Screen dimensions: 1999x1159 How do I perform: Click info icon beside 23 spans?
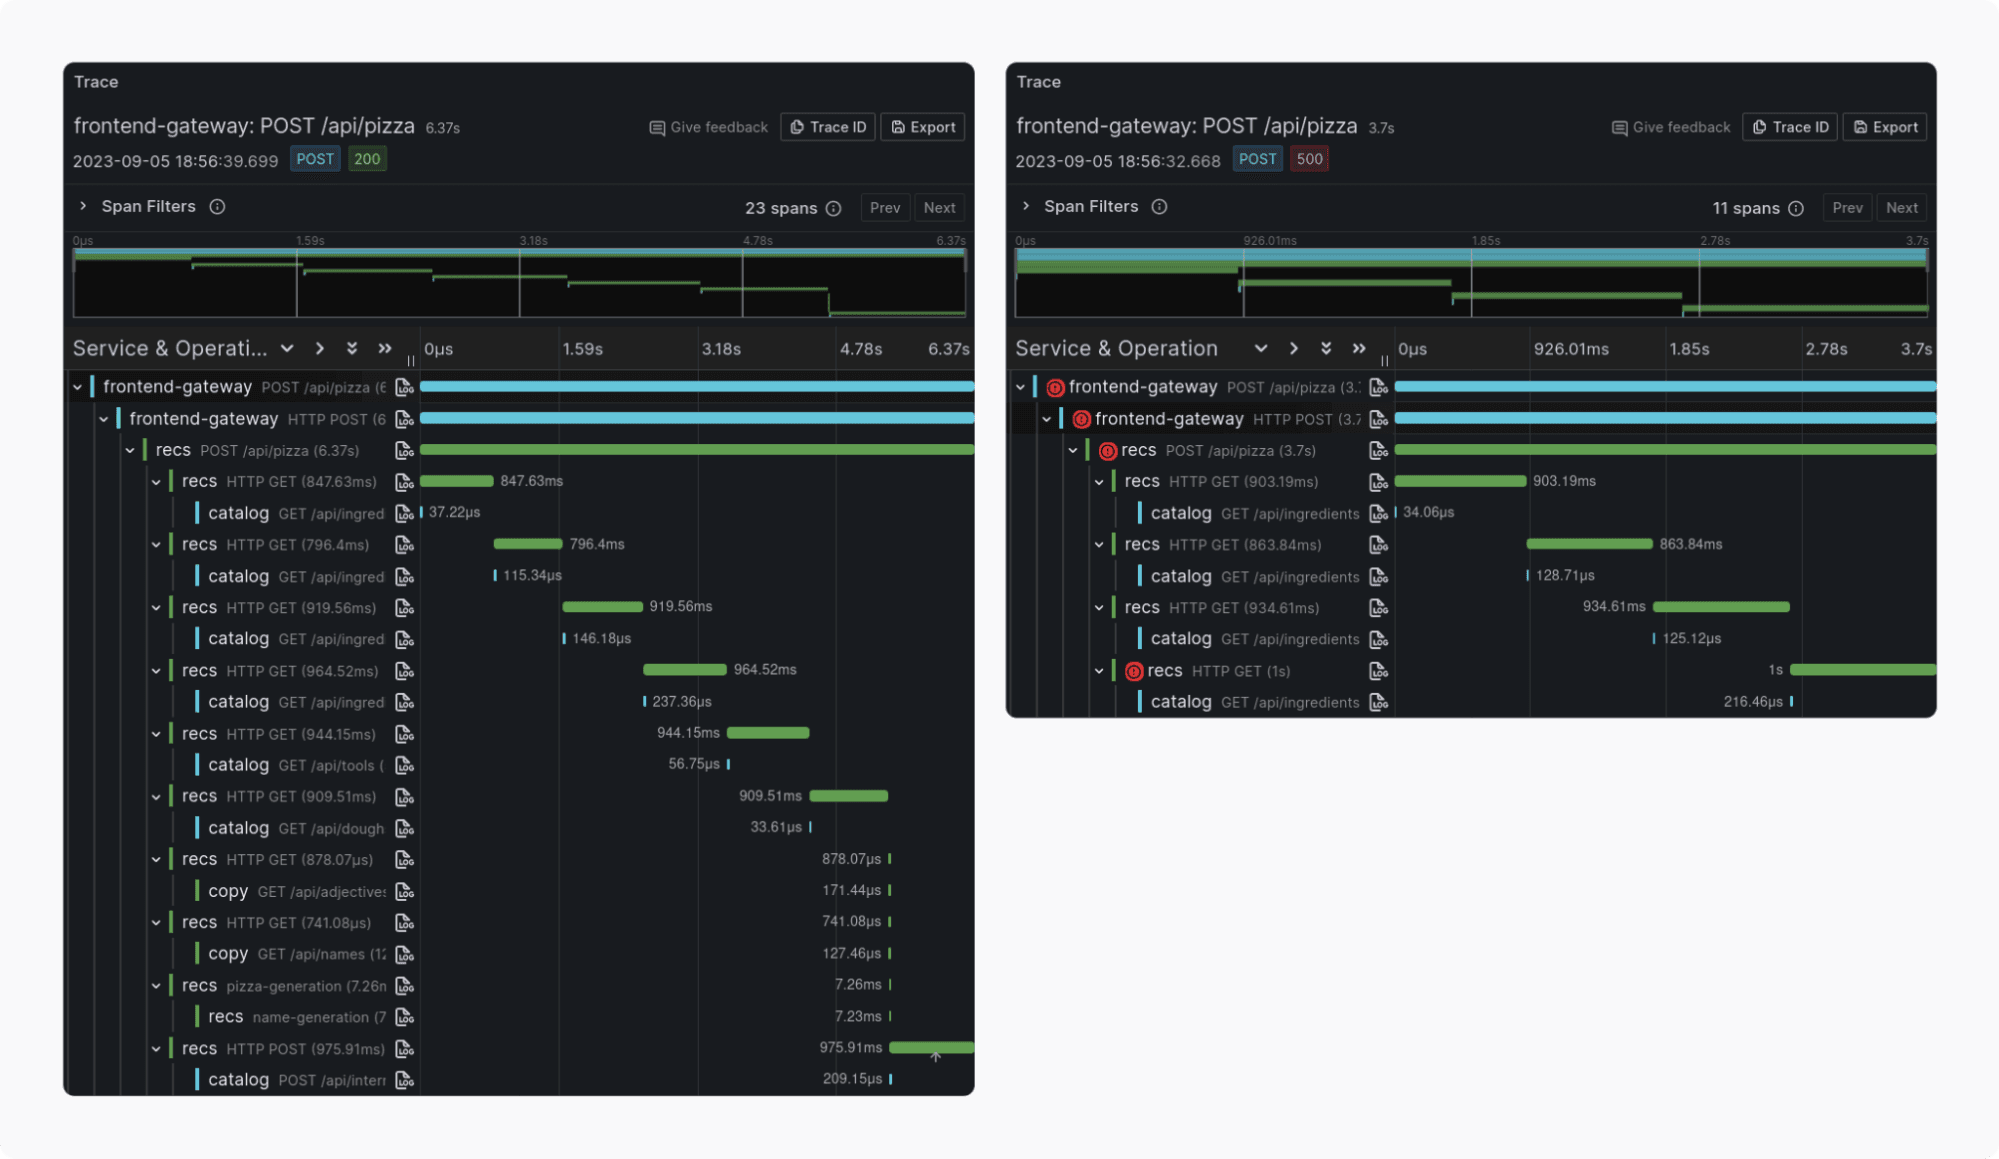[x=833, y=208]
